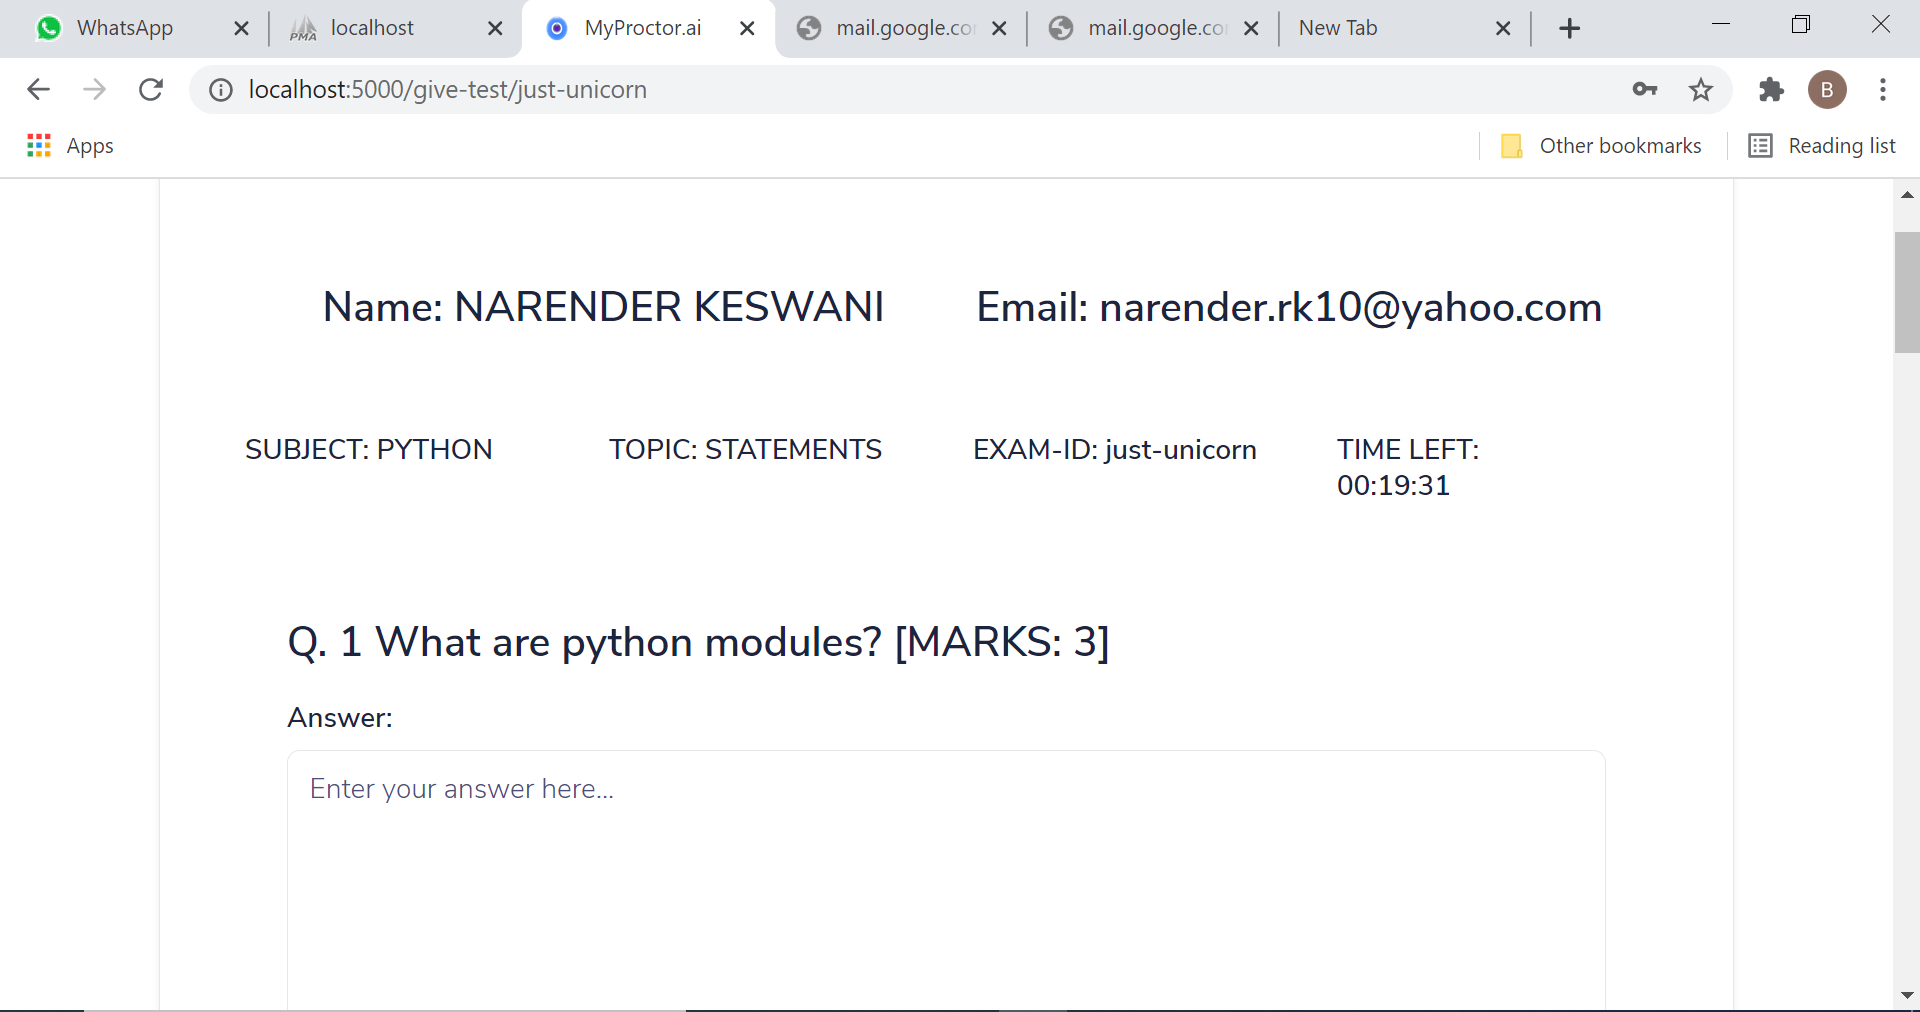The image size is (1920, 1012).
Task: Click the scrollbar down arrow
Action: pos(1907,996)
